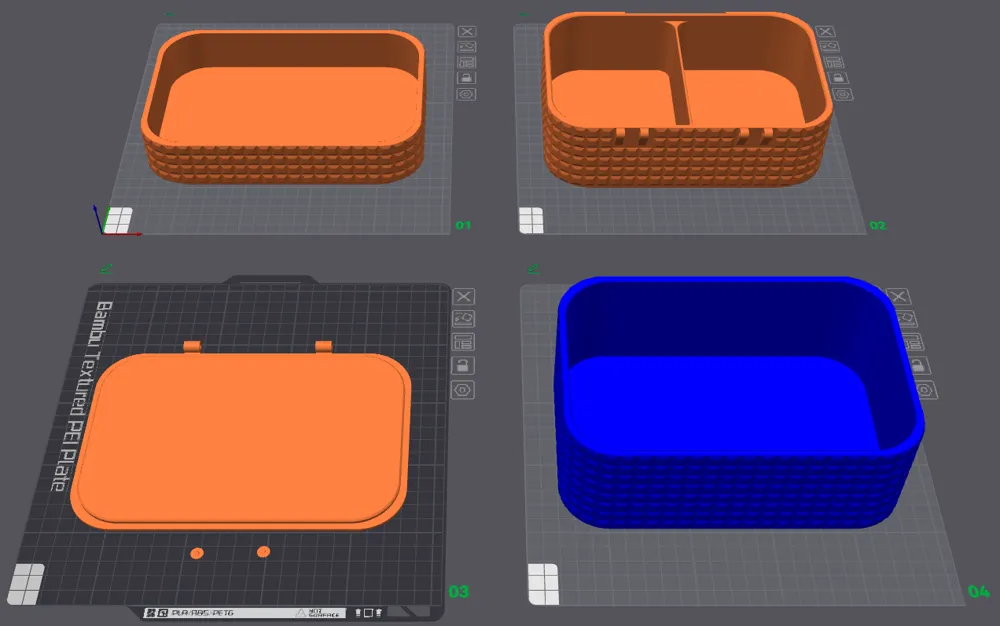The image size is (1000, 626).
Task: Click arrange icon on plate 03
Action: 464,342
